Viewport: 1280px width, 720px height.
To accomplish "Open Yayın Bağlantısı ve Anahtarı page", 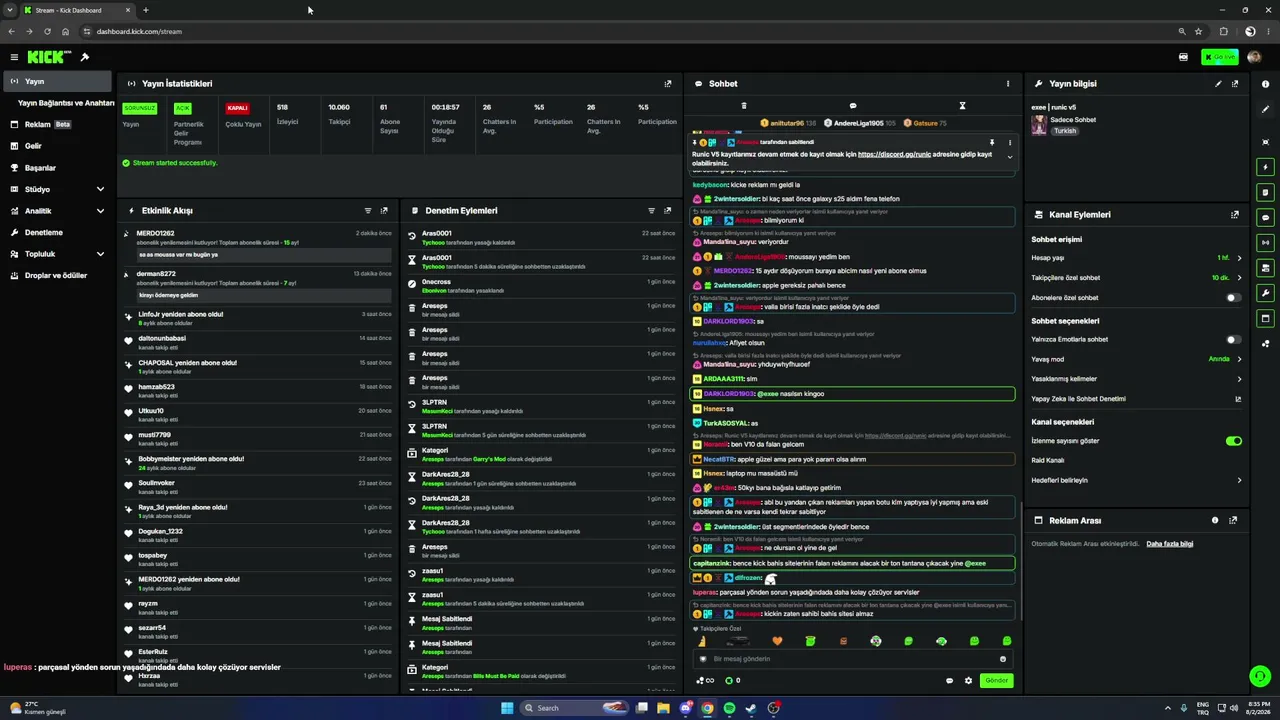I will coord(66,103).
